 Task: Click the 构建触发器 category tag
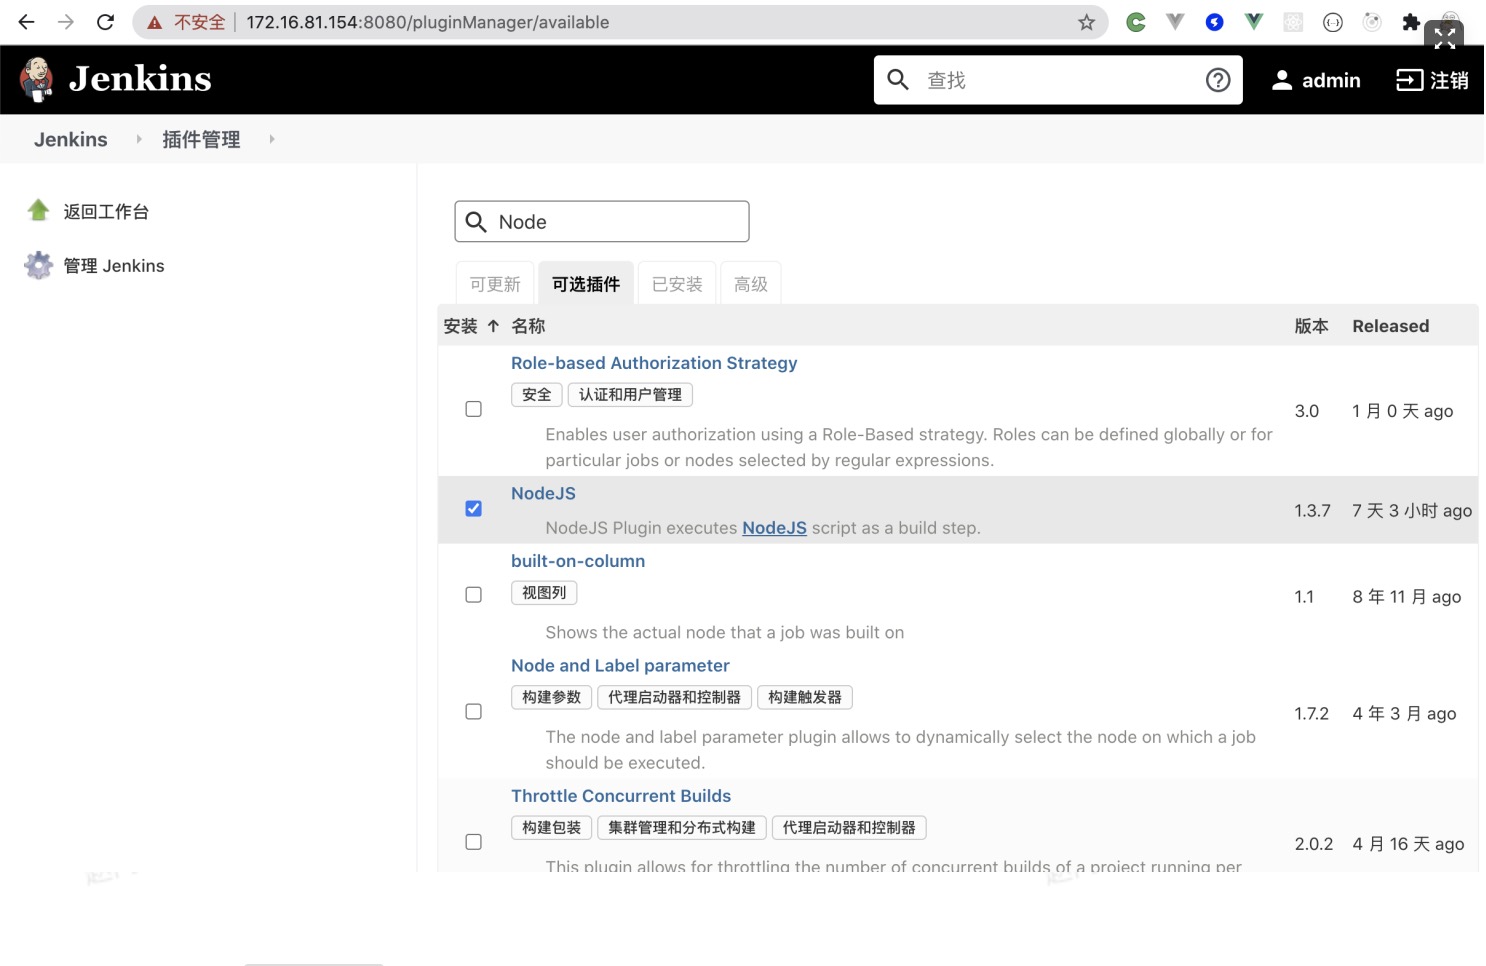pyautogui.click(x=805, y=697)
